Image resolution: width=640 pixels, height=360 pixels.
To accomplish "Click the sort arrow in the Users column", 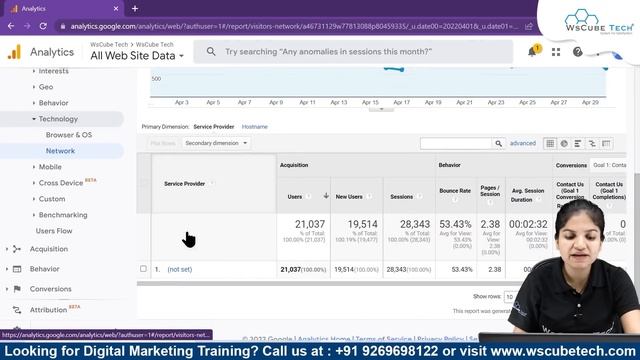I will tap(326, 196).
